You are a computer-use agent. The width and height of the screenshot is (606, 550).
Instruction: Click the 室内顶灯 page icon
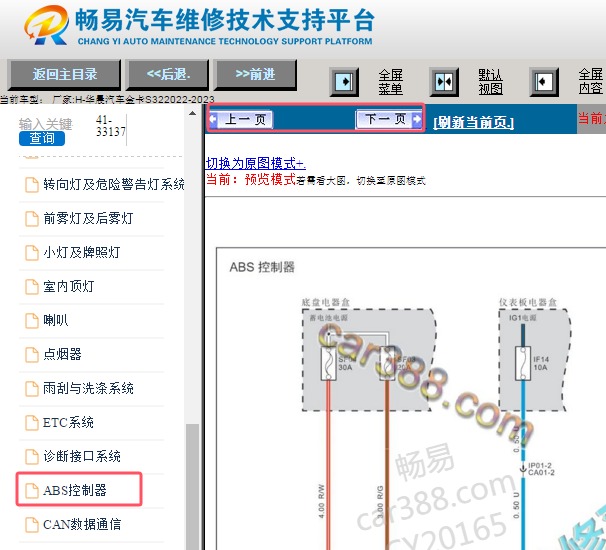pos(32,286)
